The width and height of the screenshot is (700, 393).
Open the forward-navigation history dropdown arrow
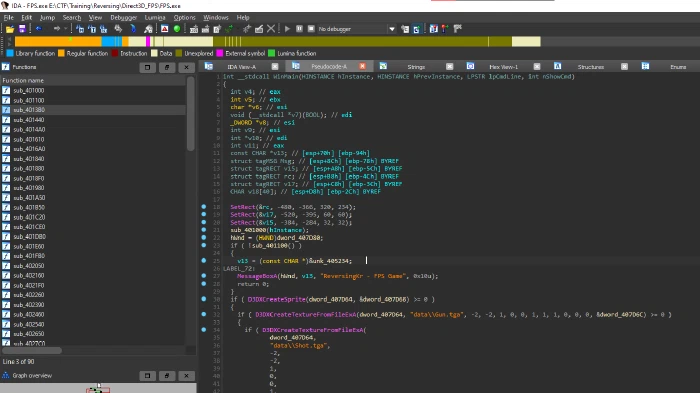[66, 29]
